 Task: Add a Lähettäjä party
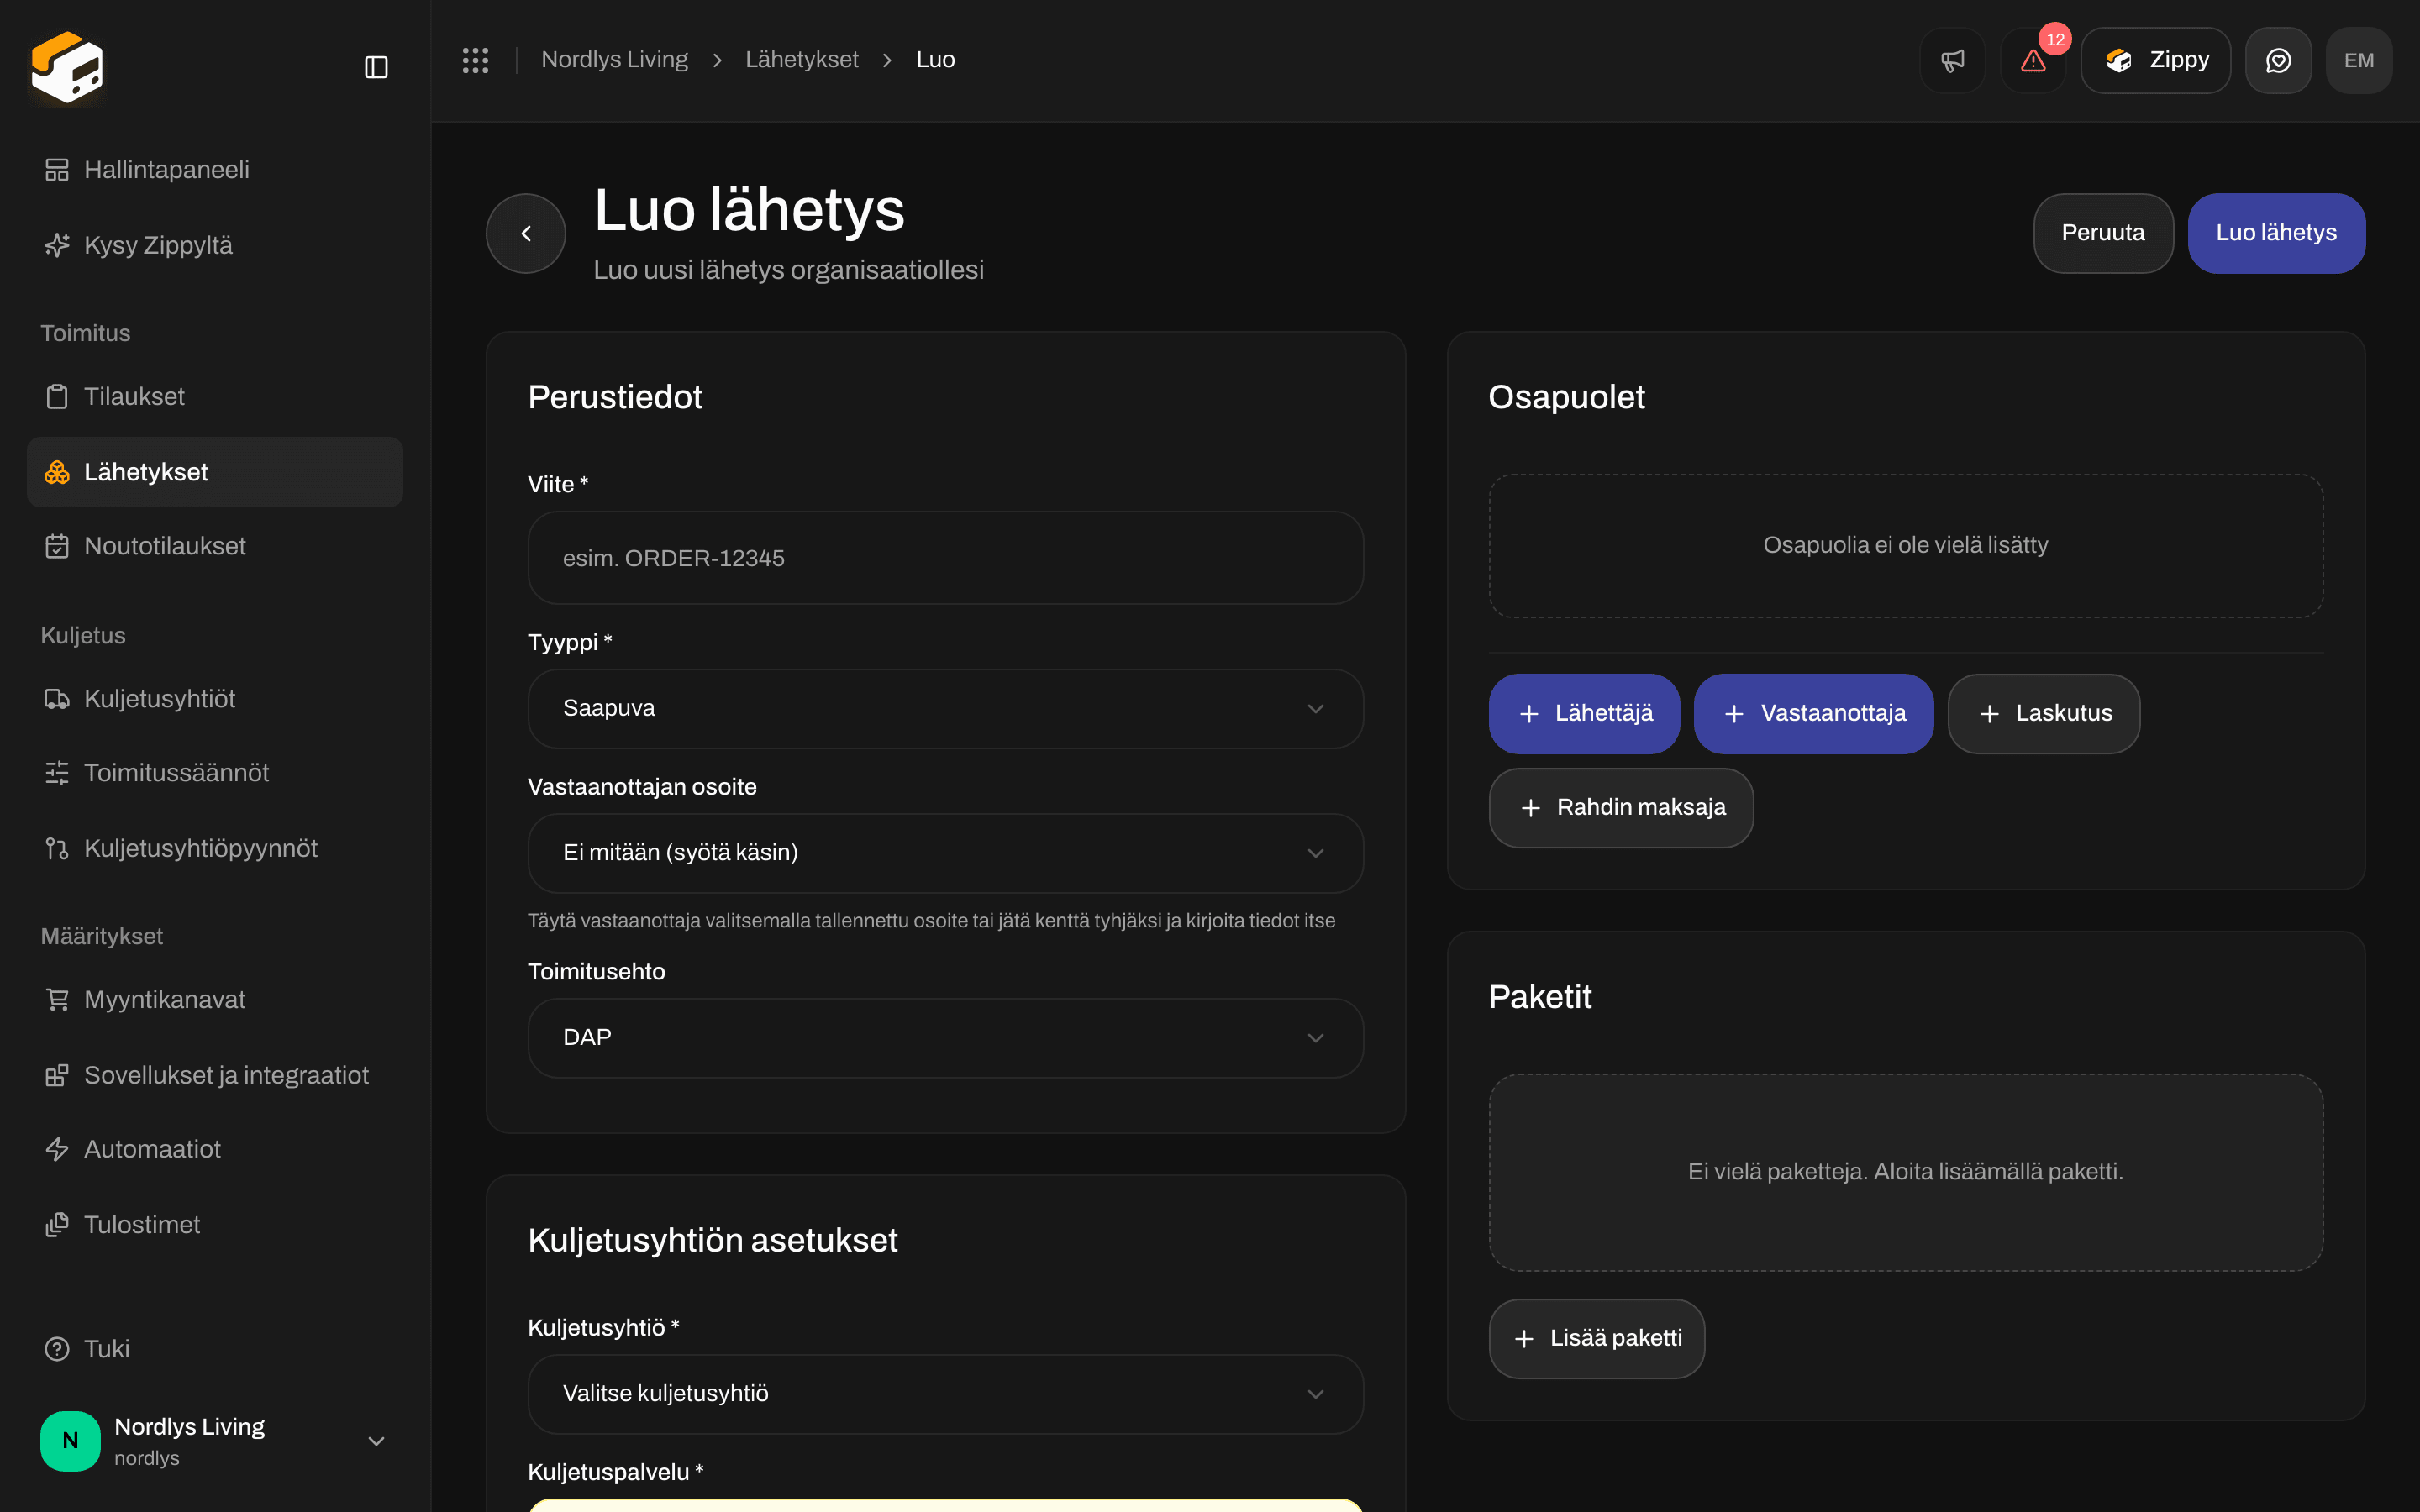1584,714
